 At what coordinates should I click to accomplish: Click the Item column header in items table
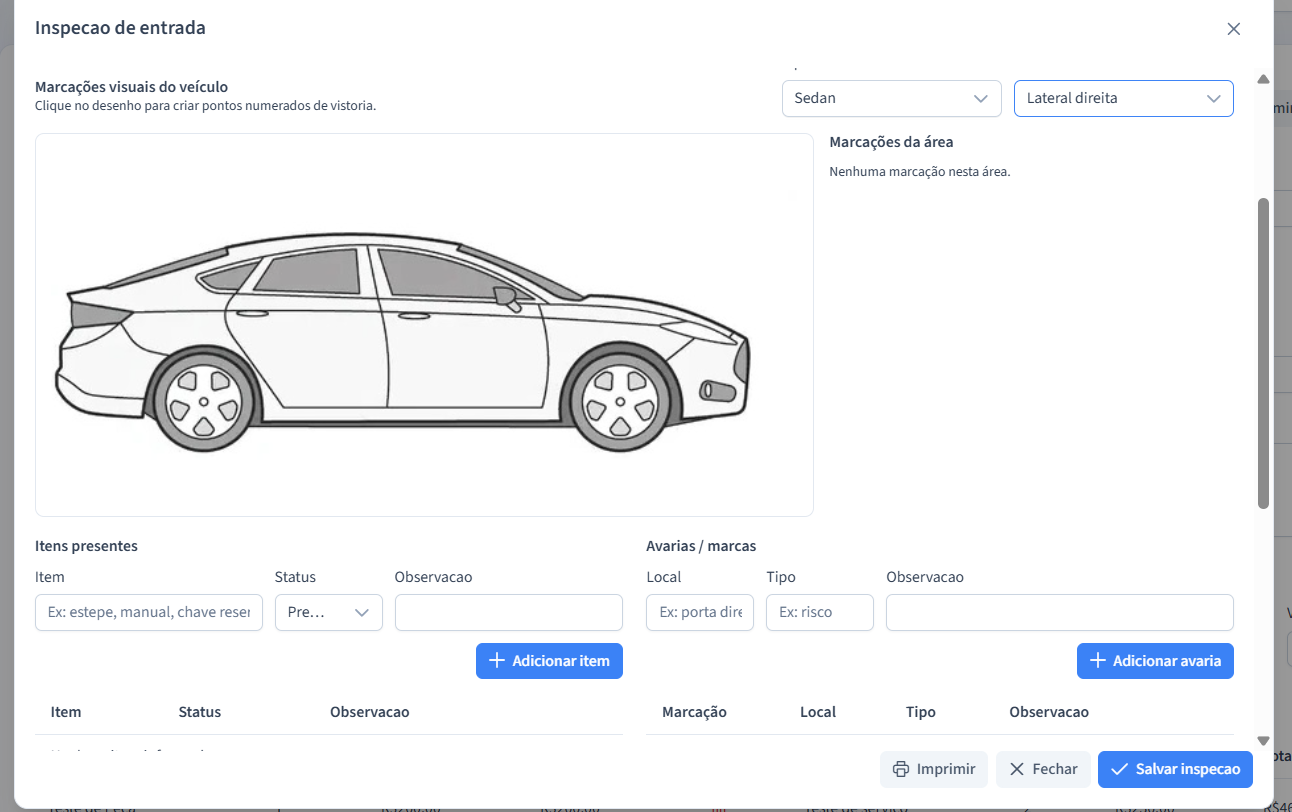coord(66,712)
